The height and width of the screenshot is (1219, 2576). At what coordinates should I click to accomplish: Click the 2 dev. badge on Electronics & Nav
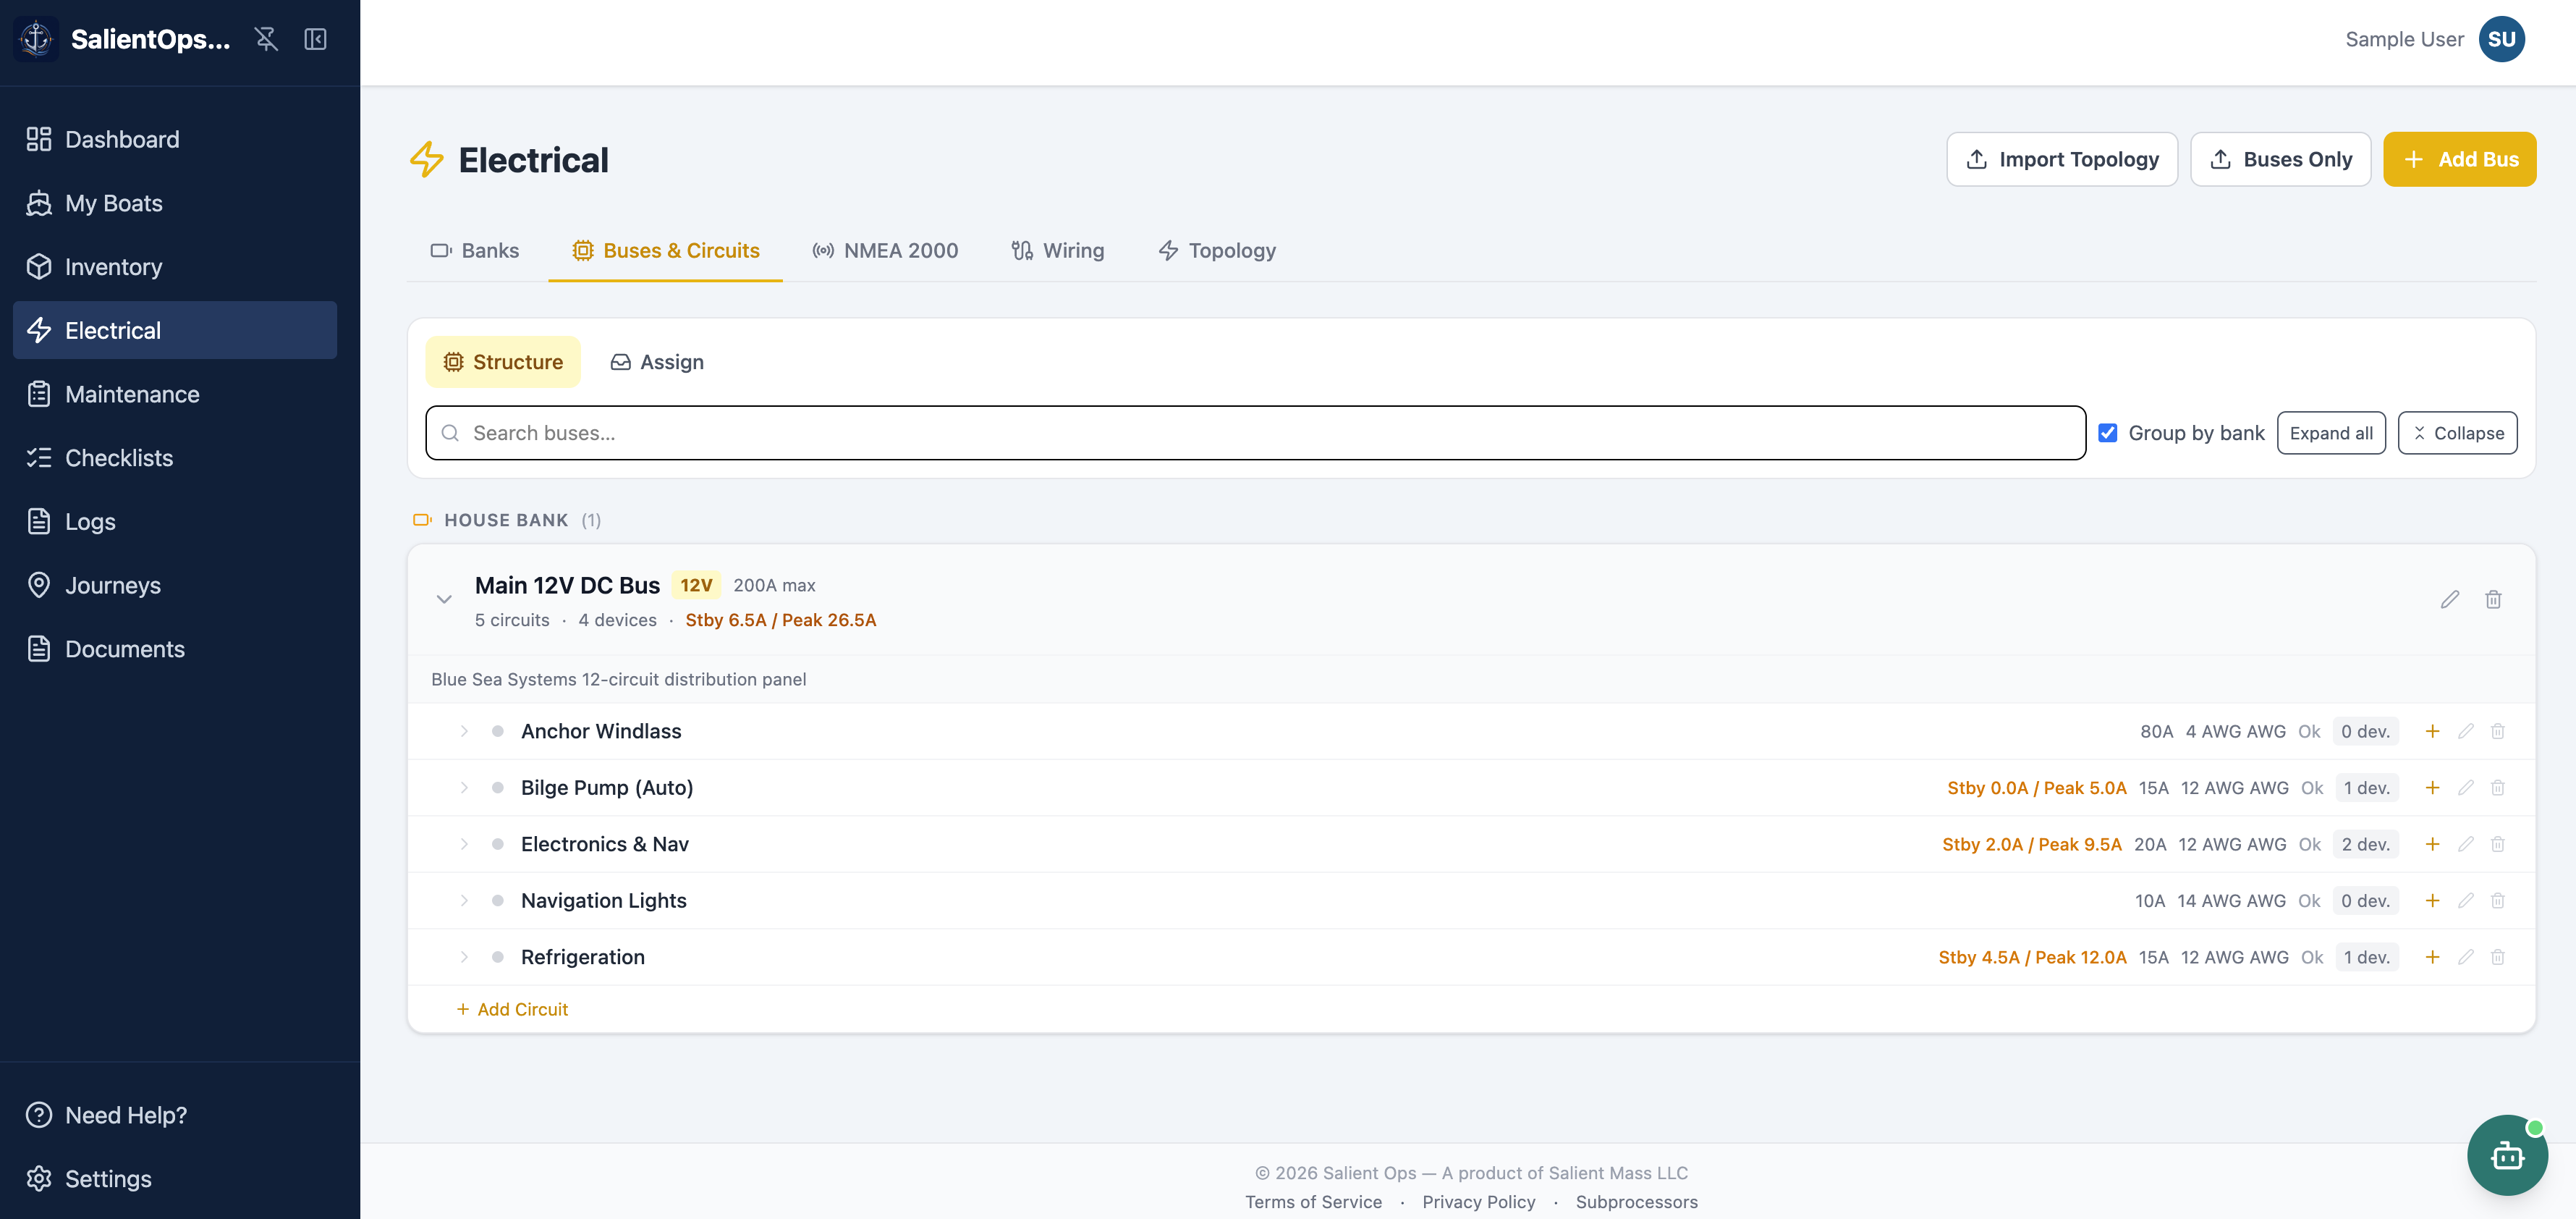[x=2365, y=844]
